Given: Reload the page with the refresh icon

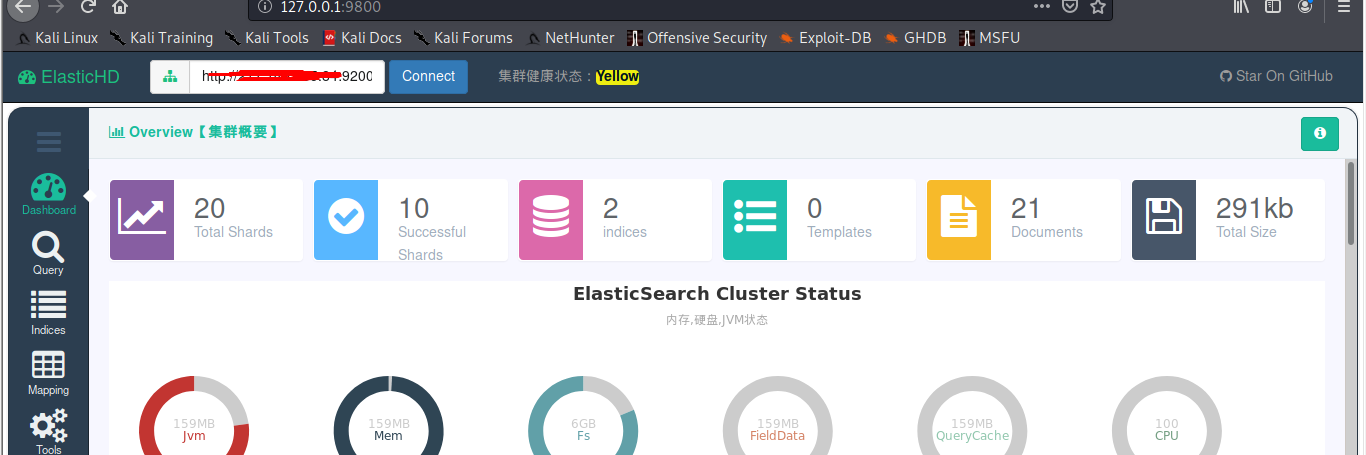Looking at the screenshot, I should click(x=88, y=6).
